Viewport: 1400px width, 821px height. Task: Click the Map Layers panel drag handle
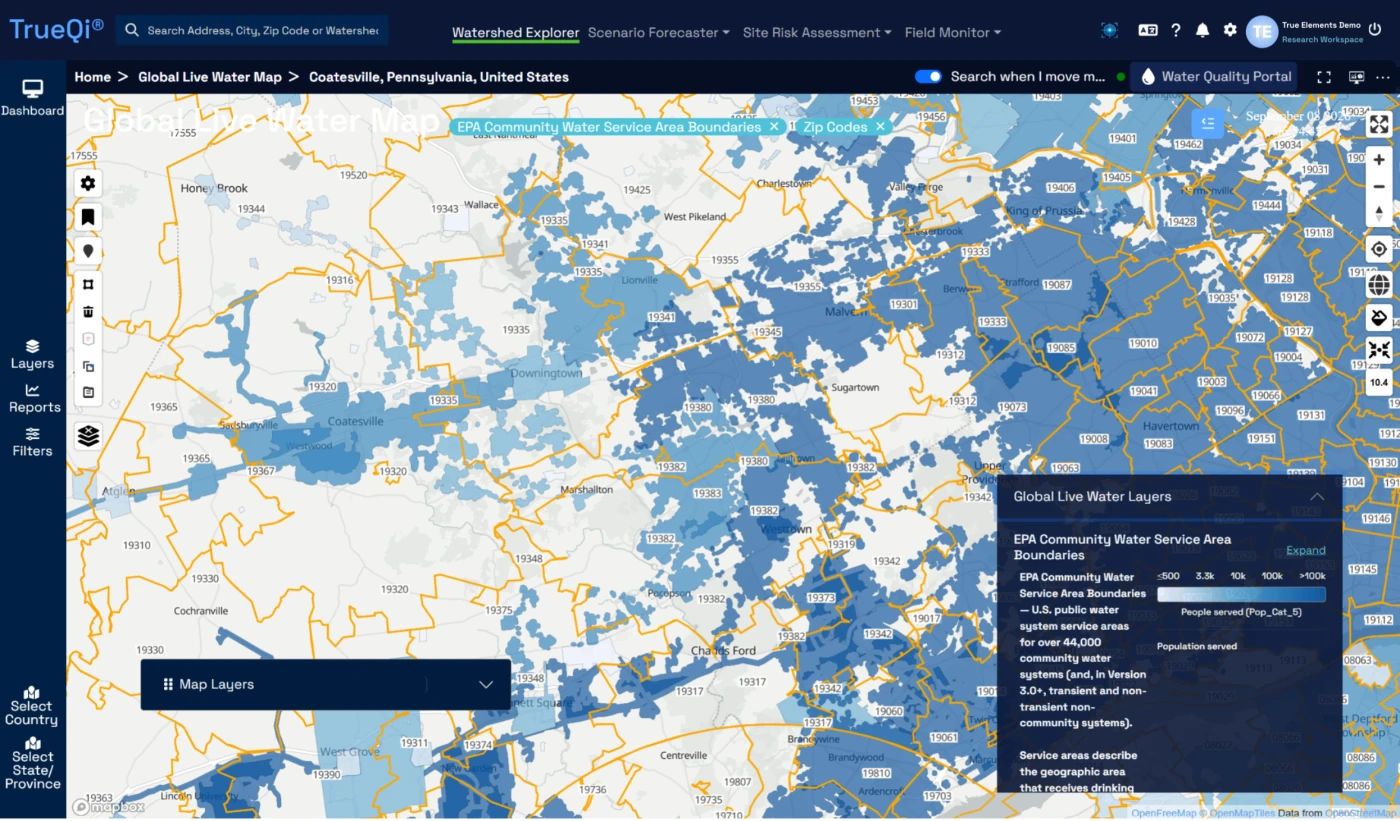point(168,685)
